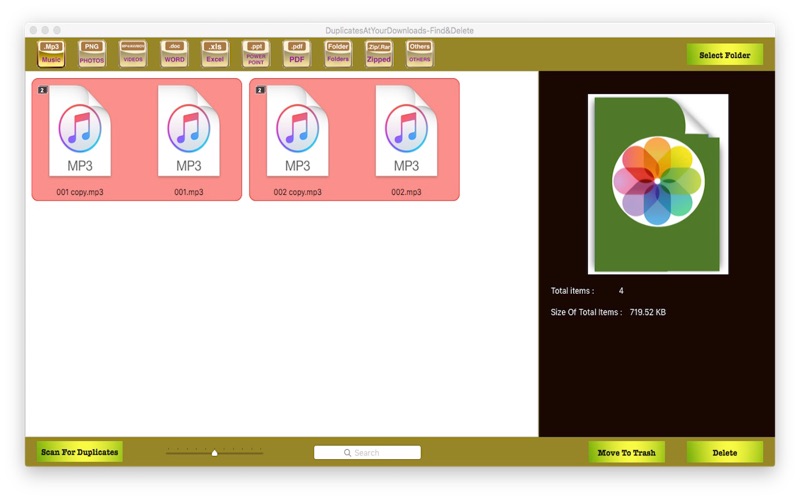The image size is (800, 500).
Task: Click the 002 copy.mp3 file name label
Action: click(297, 192)
